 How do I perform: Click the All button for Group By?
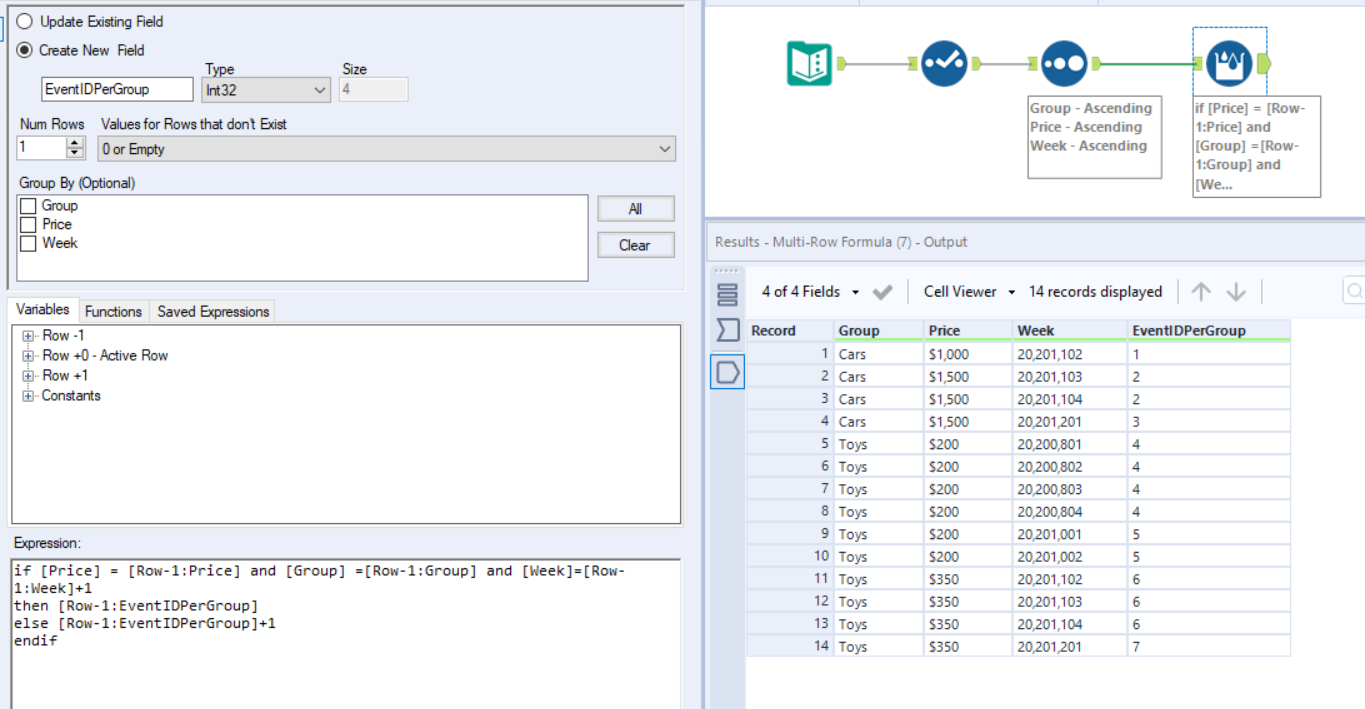[635, 209]
